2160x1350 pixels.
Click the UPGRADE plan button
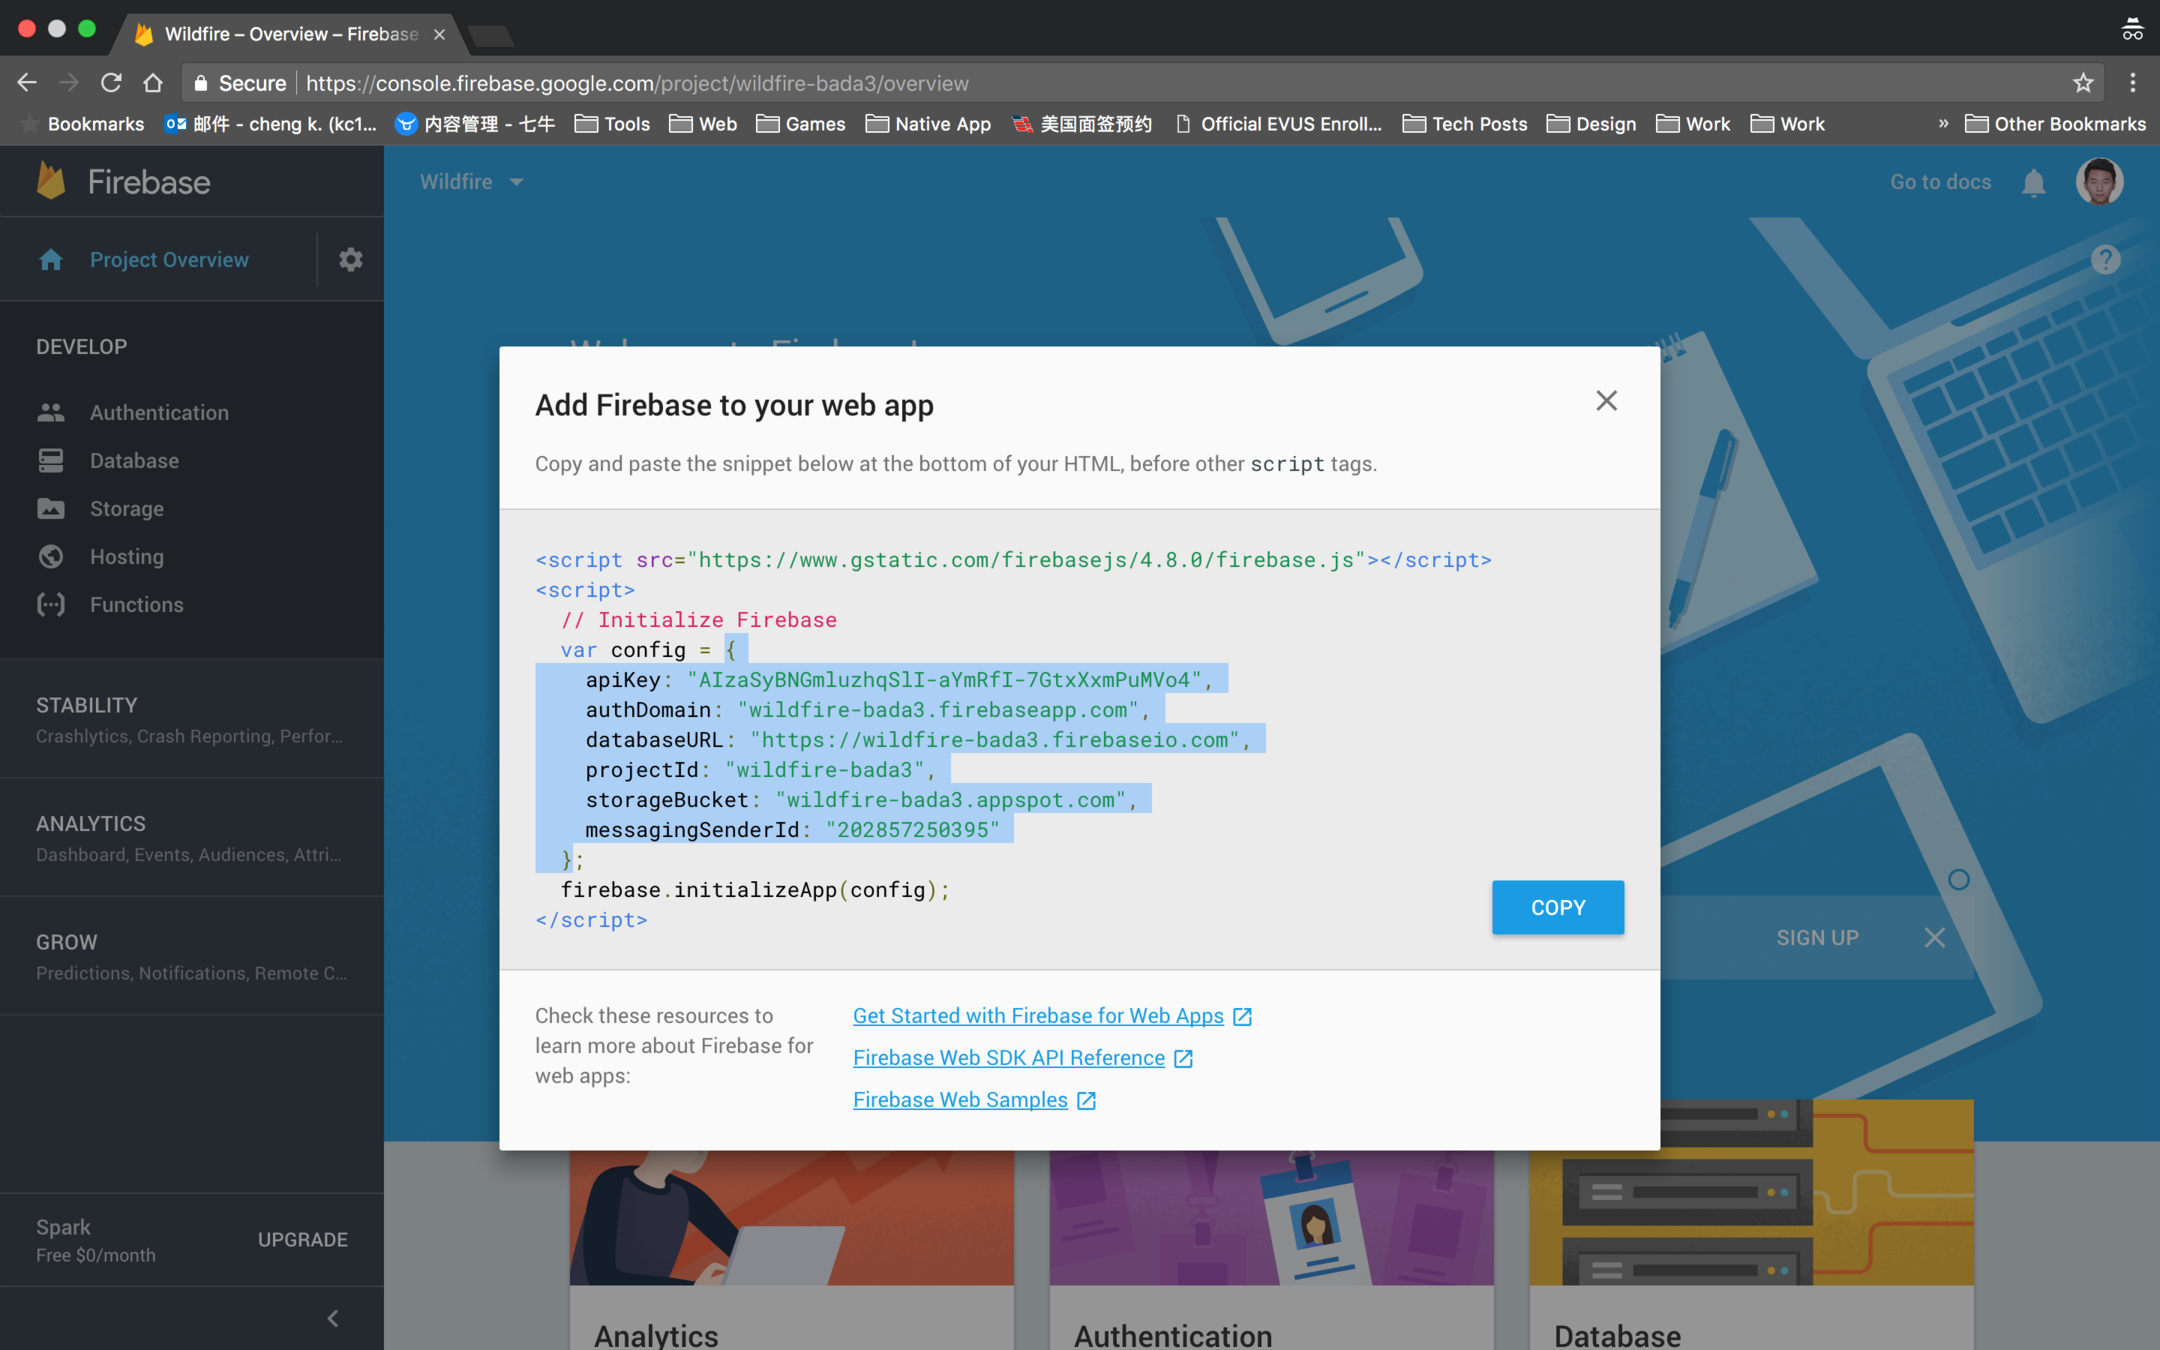coord(303,1240)
